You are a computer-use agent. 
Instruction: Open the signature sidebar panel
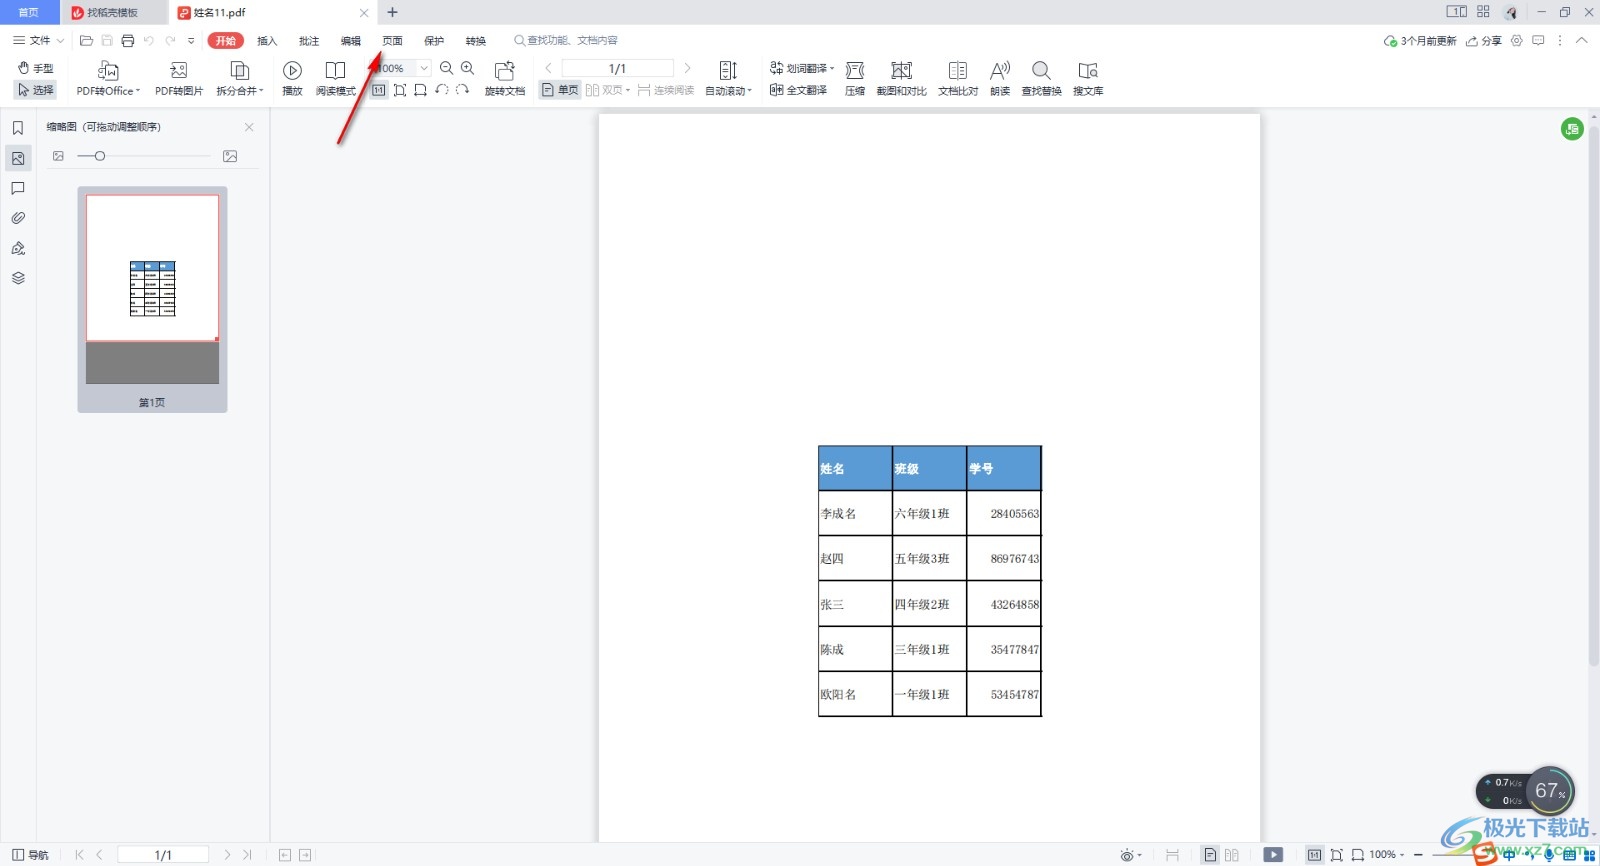(18, 248)
